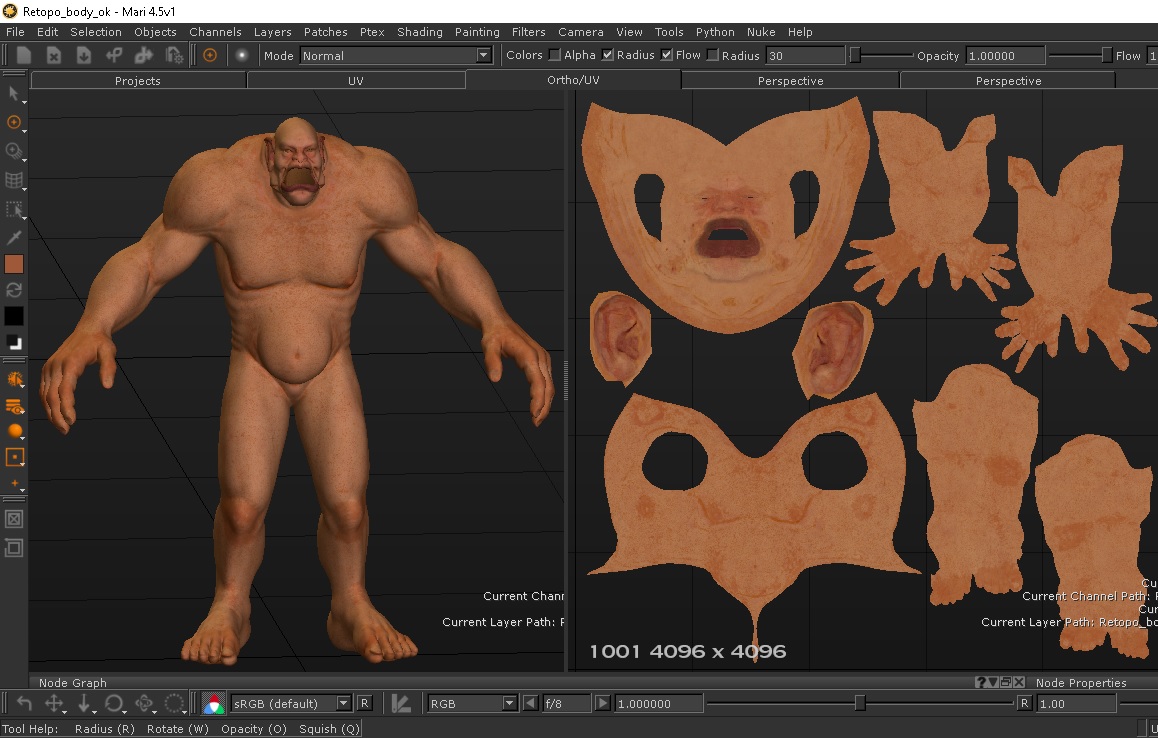Enable the Flow checkbox before Radius field
The image size is (1158, 738).
click(x=712, y=55)
